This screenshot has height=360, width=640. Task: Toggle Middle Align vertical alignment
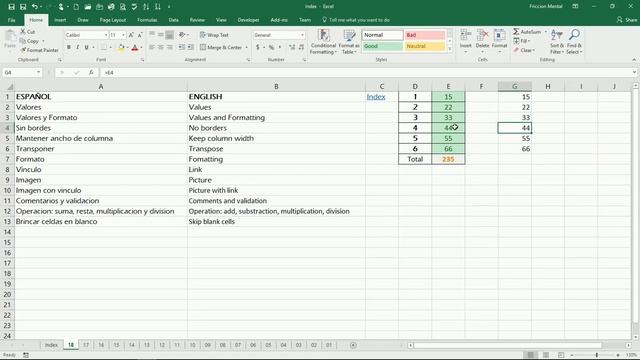[161, 35]
